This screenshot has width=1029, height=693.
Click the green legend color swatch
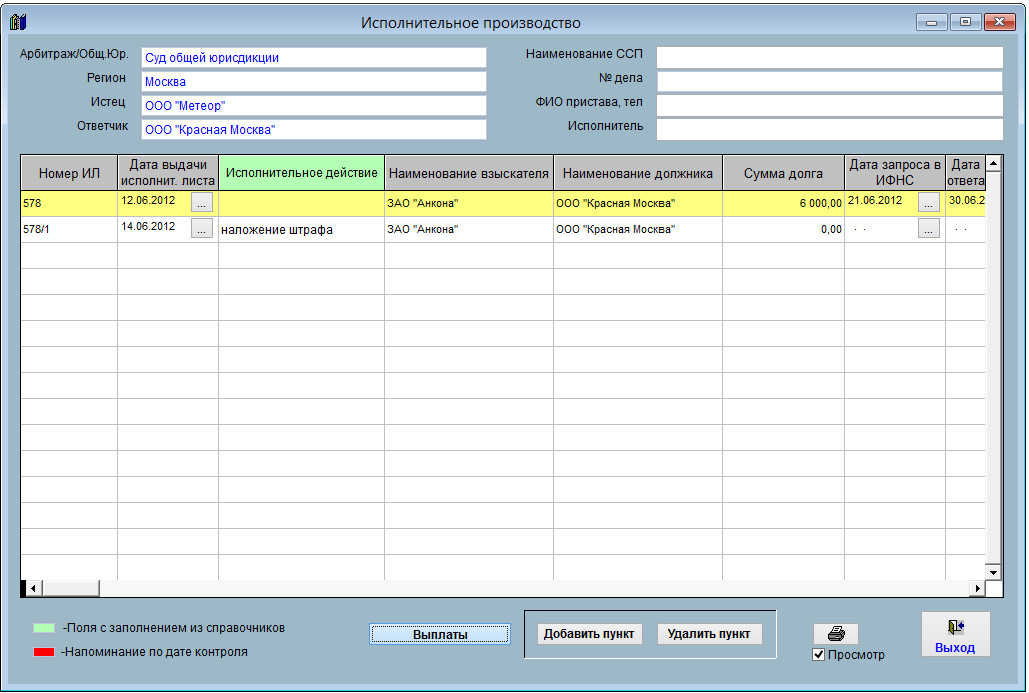[43, 629]
